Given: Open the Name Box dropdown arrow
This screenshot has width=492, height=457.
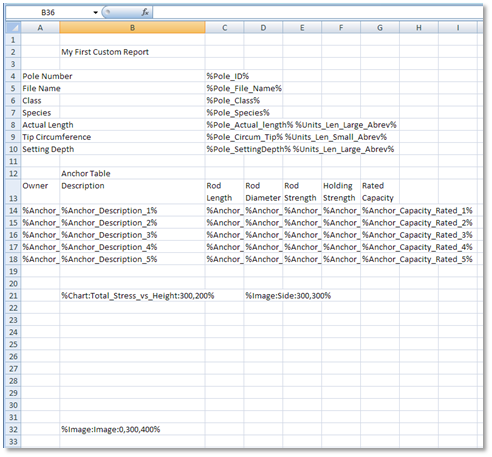Looking at the screenshot, I should point(95,13).
